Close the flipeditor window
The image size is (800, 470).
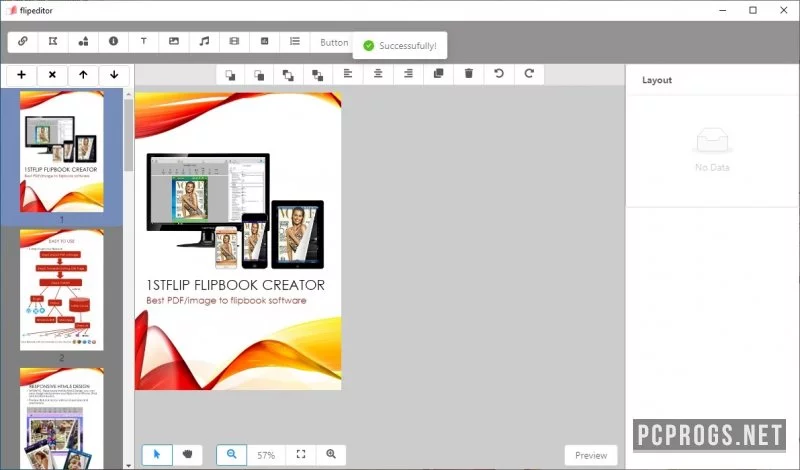click(x=784, y=10)
